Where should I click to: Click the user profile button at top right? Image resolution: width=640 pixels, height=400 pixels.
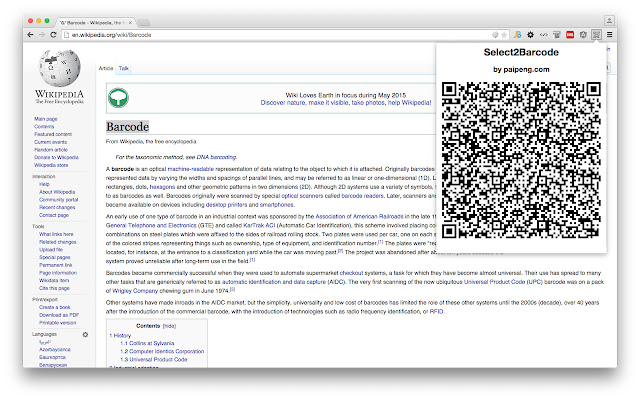click(x=609, y=20)
